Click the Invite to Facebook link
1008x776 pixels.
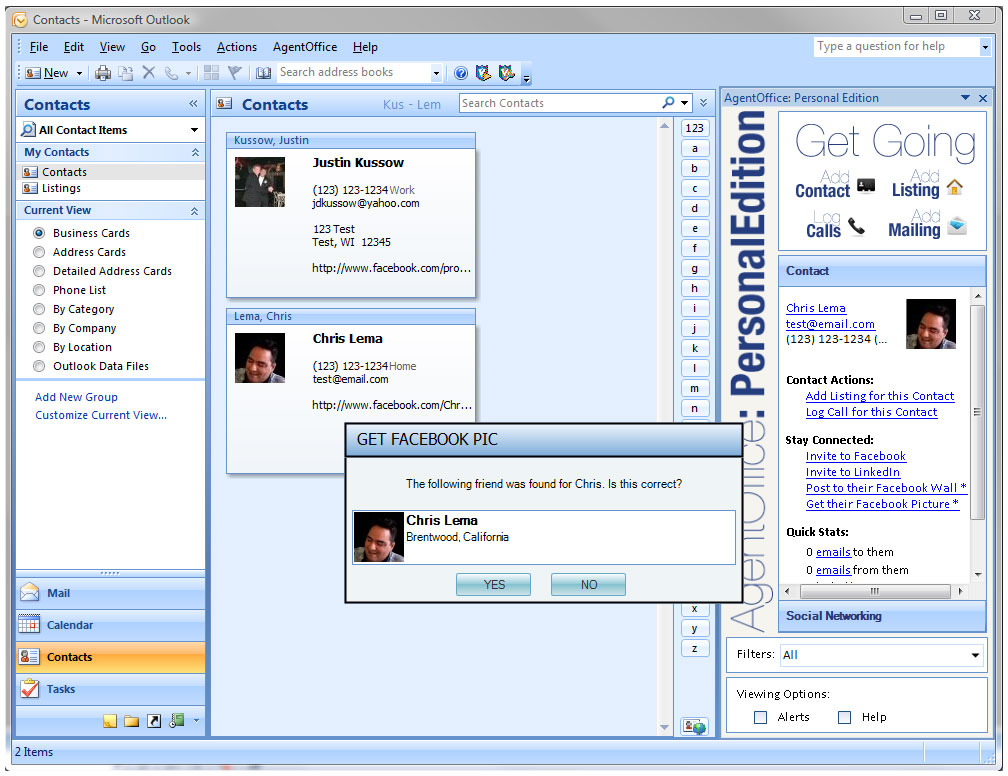pyautogui.click(x=855, y=456)
